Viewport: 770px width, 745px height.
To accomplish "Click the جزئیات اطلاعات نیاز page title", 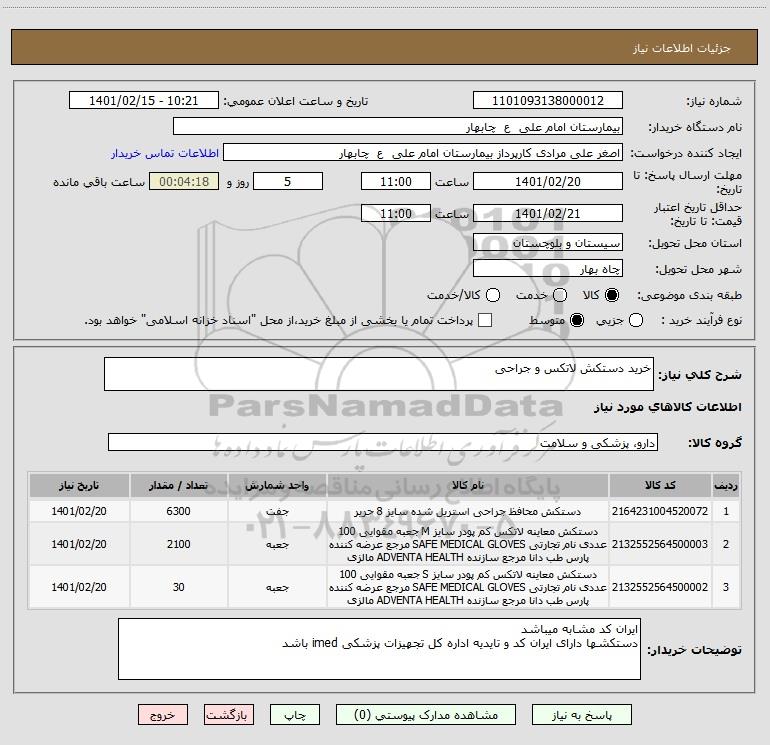I will tap(682, 48).
